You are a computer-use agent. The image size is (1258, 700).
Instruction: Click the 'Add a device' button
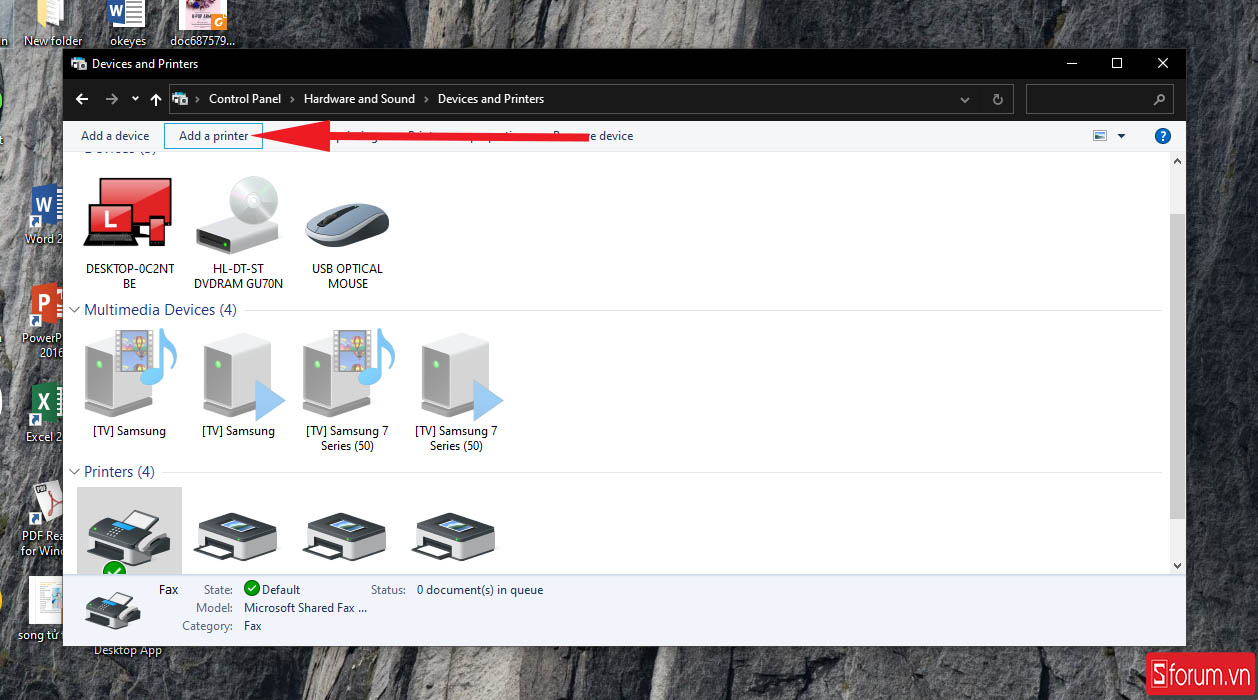[115, 136]
